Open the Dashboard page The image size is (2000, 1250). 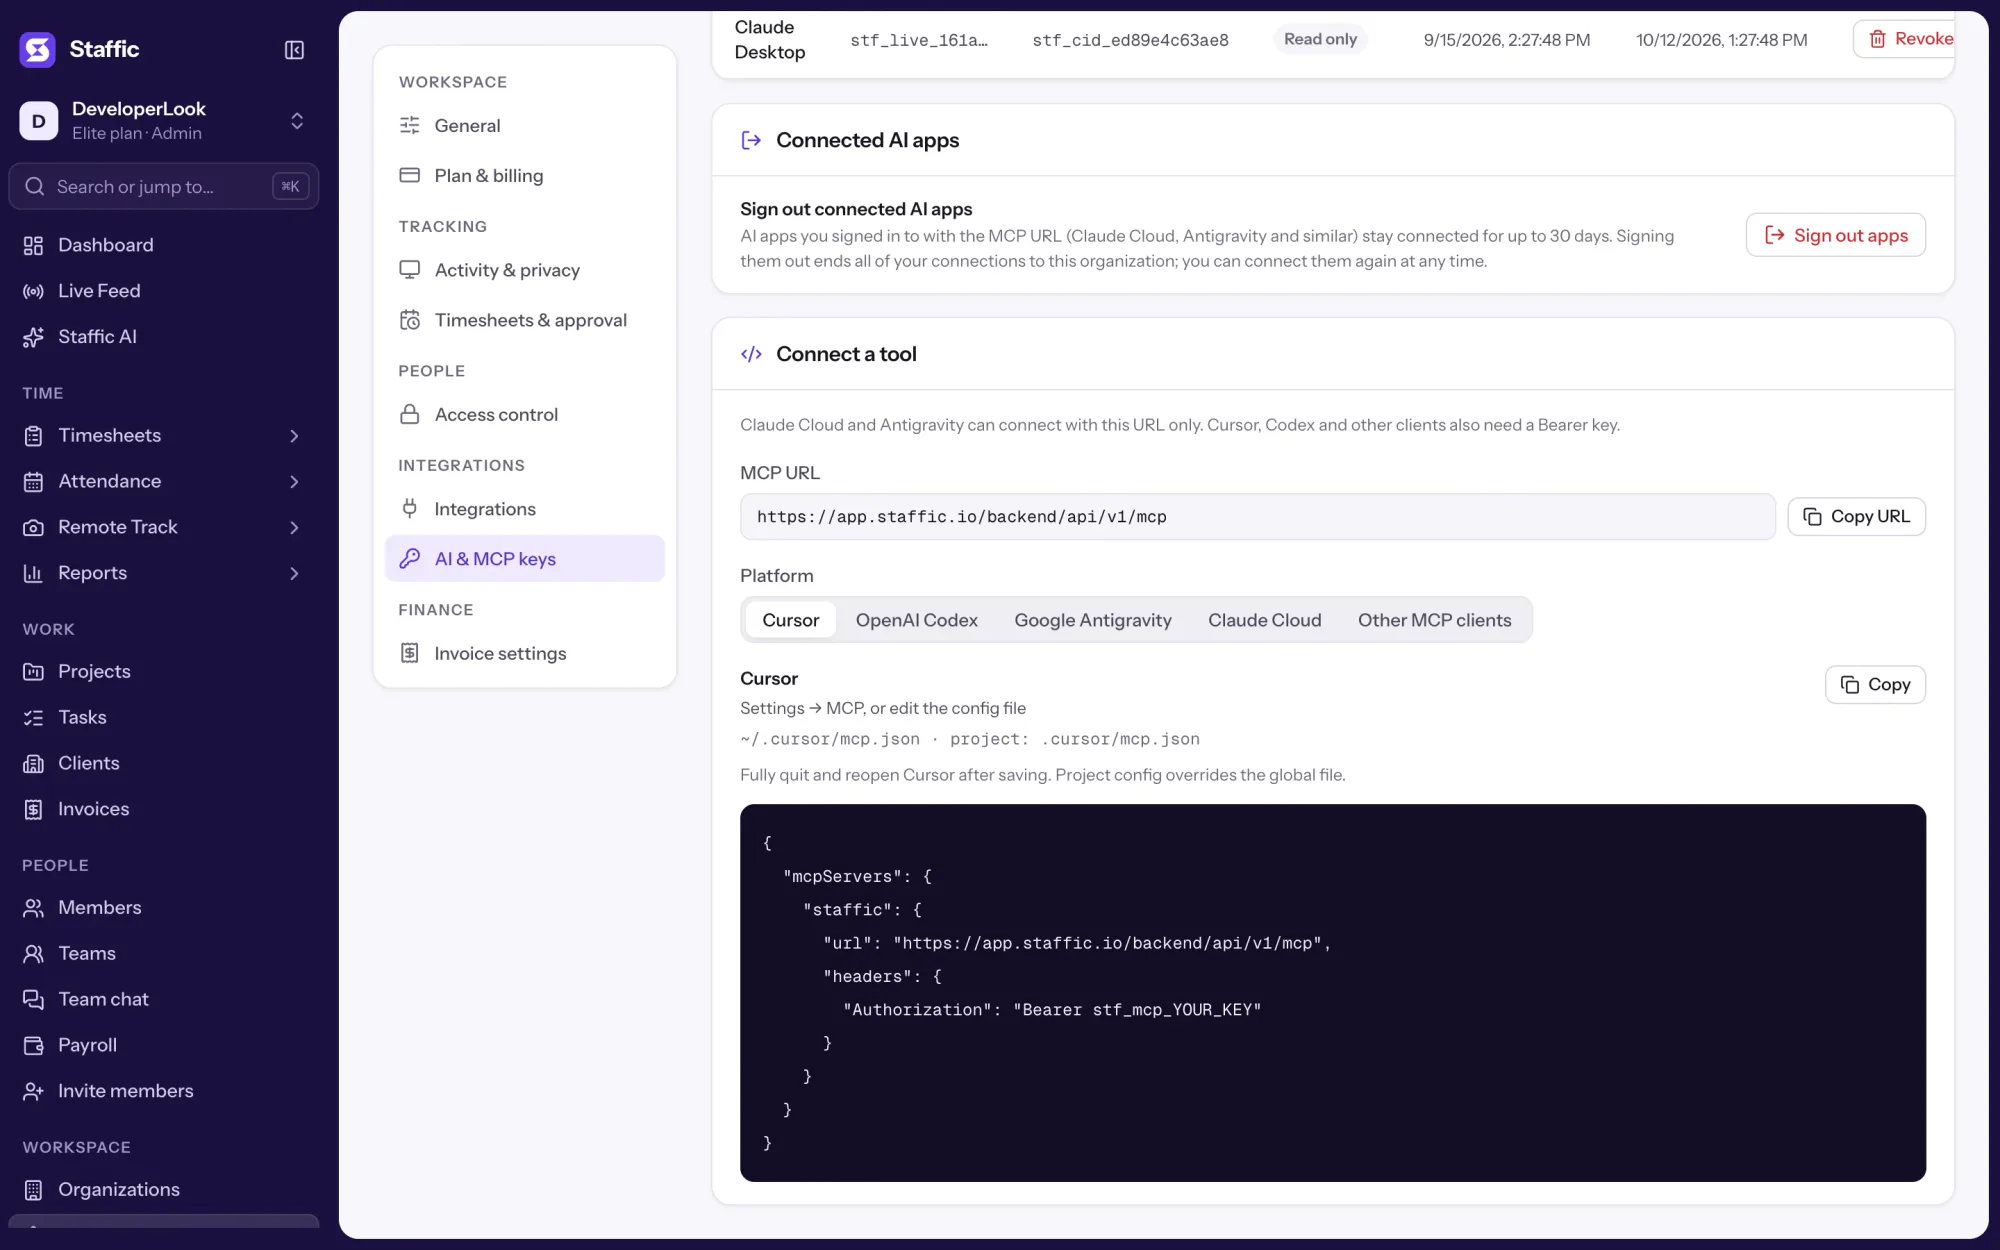pyautogui.click(x=163, y=245)
